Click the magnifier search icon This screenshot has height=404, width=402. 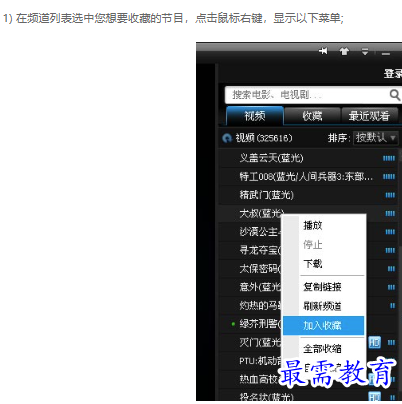[x=395, y=95]
